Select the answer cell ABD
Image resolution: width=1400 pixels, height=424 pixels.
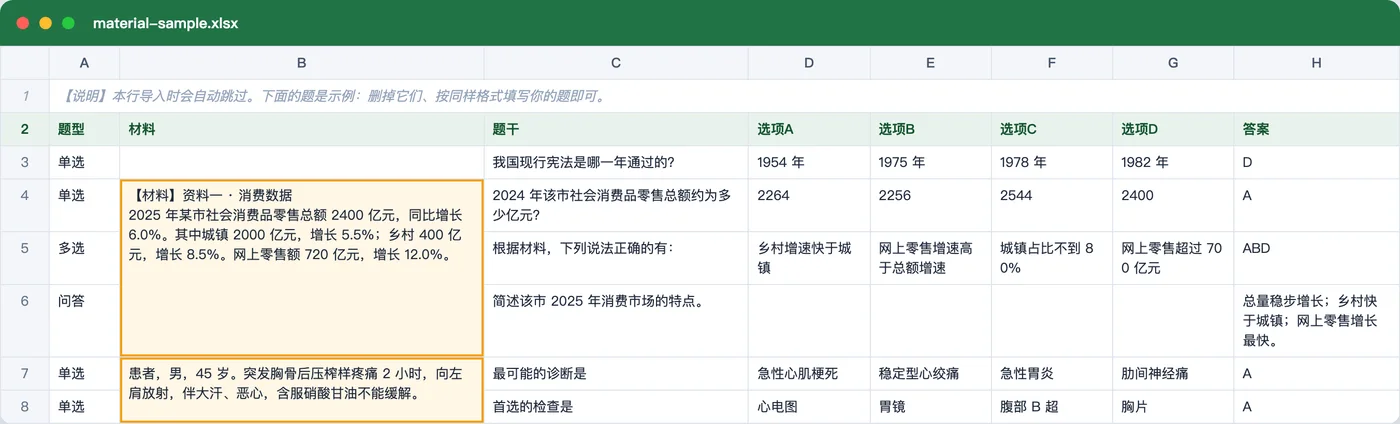[1317, 258]
